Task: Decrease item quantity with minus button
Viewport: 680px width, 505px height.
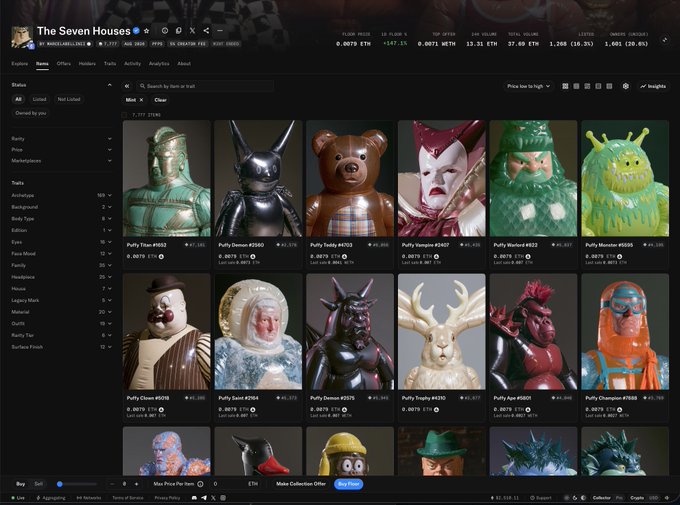Action: pyautogui.click(x=112, y=484)
